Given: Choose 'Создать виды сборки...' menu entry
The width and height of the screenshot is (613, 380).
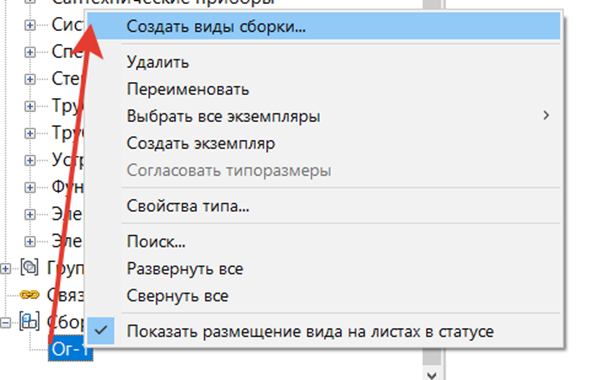Looking at the screenshot, I should click(323, 26).
